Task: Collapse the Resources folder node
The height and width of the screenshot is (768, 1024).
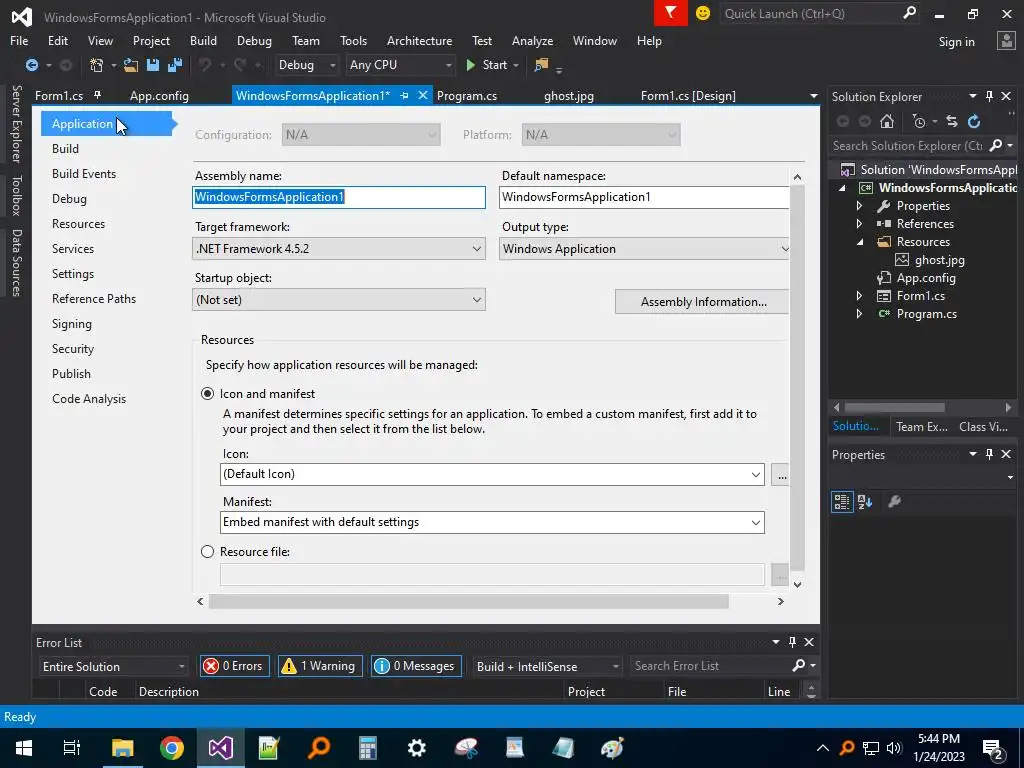Action: (x=859, y=242)
